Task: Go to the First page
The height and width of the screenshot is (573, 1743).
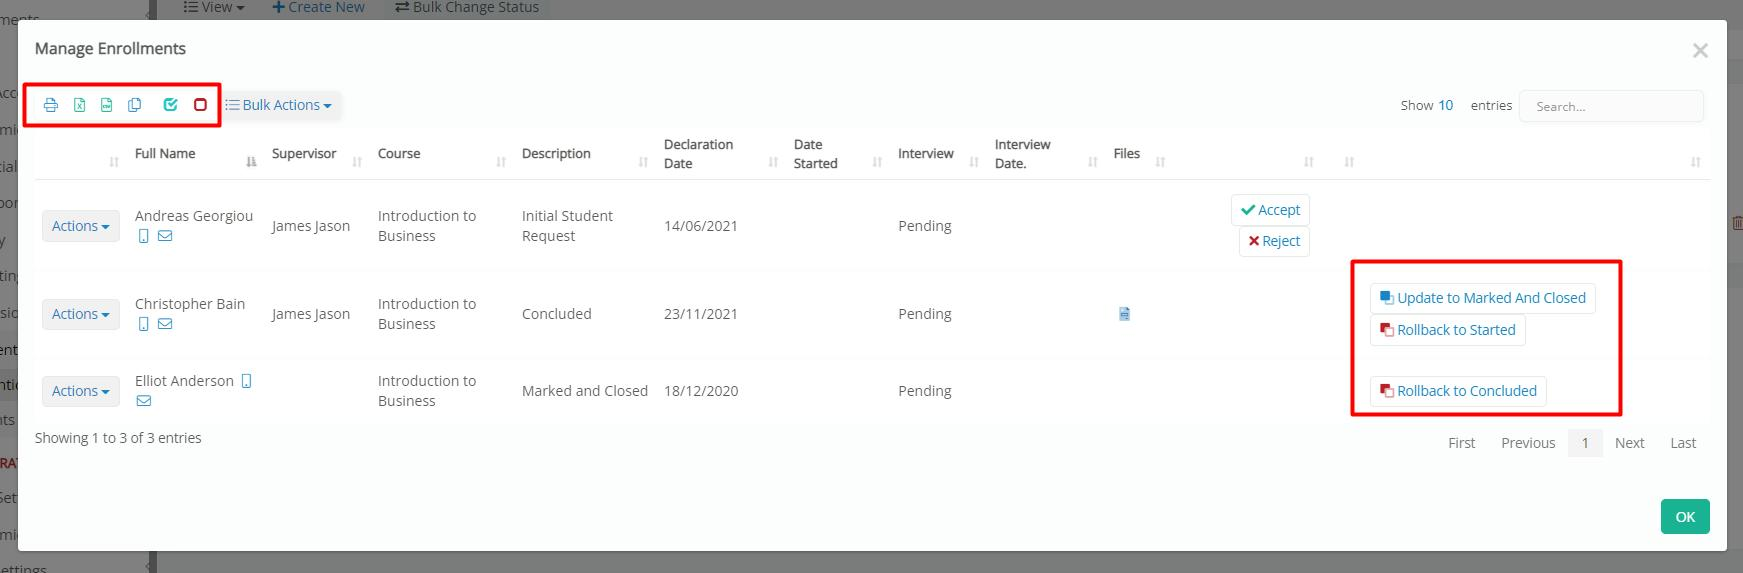Action: coord(1461,443)
